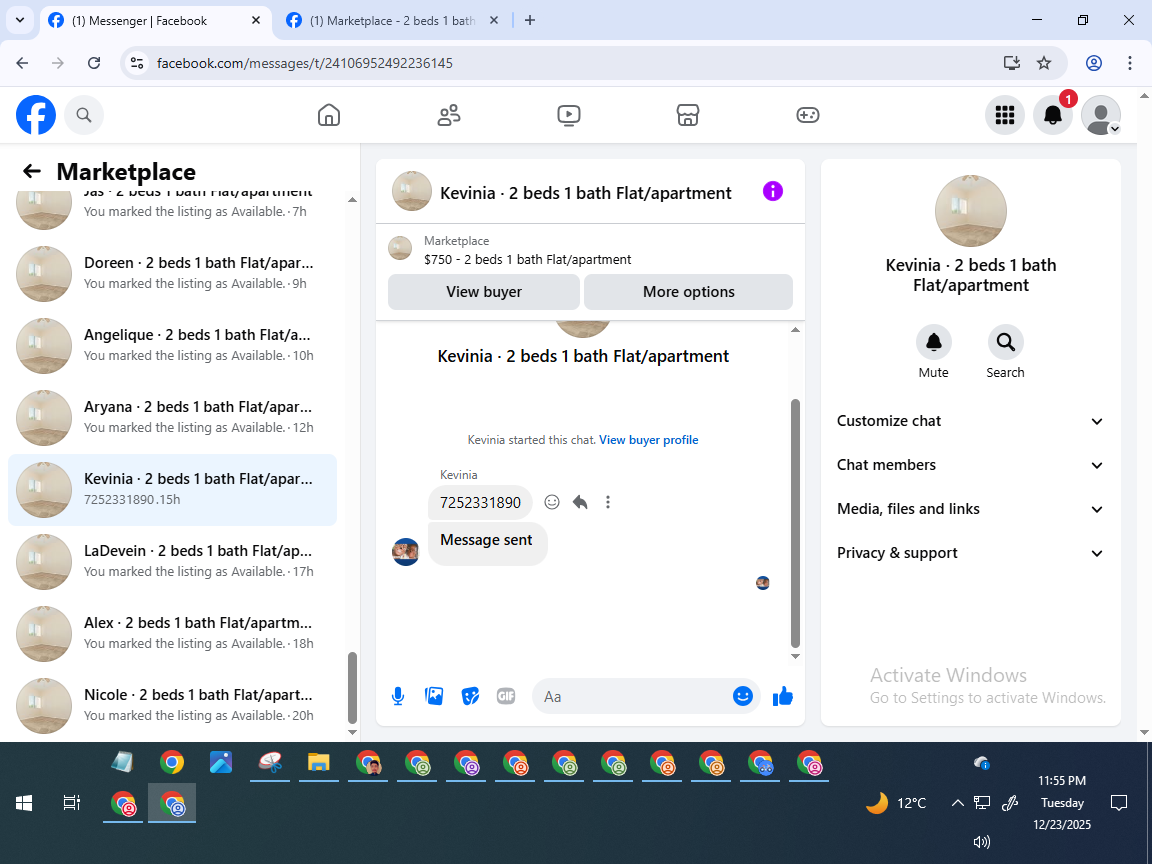Send a thumbs-up like
The image size is (1152, 864).
(x=783, y=696)
